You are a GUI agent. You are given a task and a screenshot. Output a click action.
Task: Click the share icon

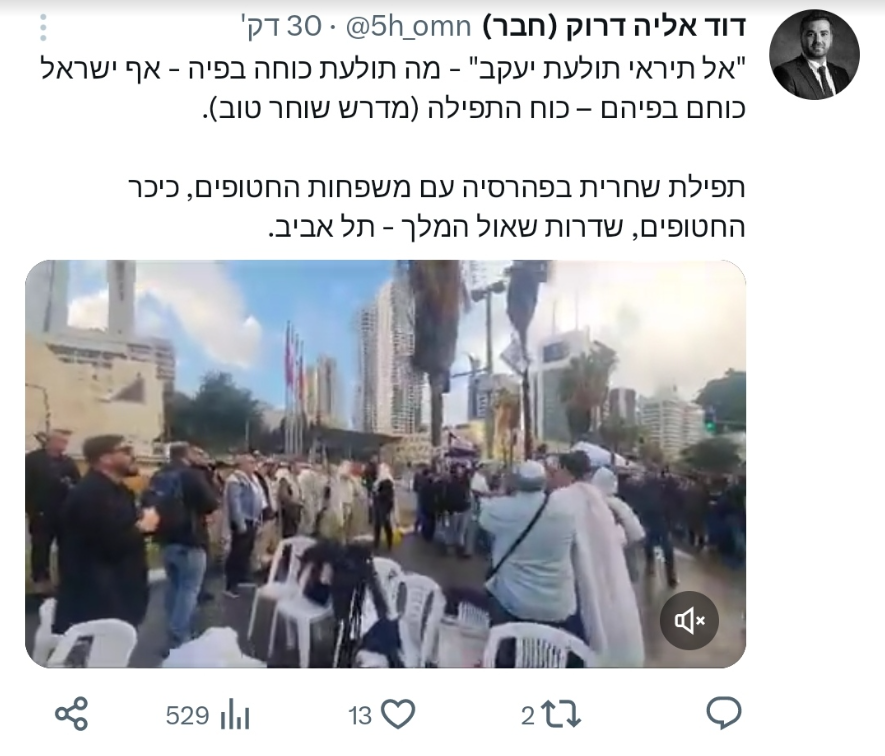click(72, 714)
